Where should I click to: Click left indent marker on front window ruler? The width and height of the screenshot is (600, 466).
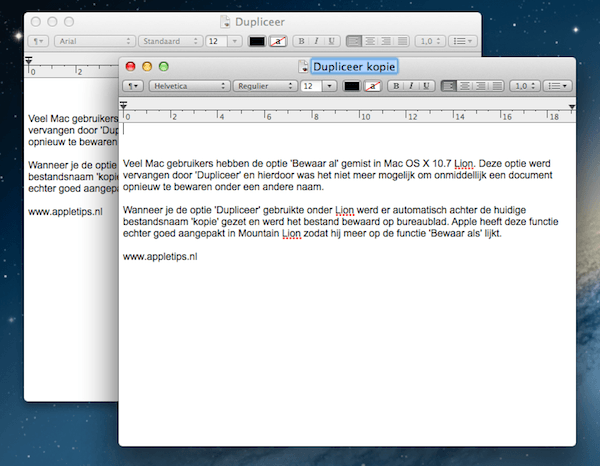[x=123, y=105]
